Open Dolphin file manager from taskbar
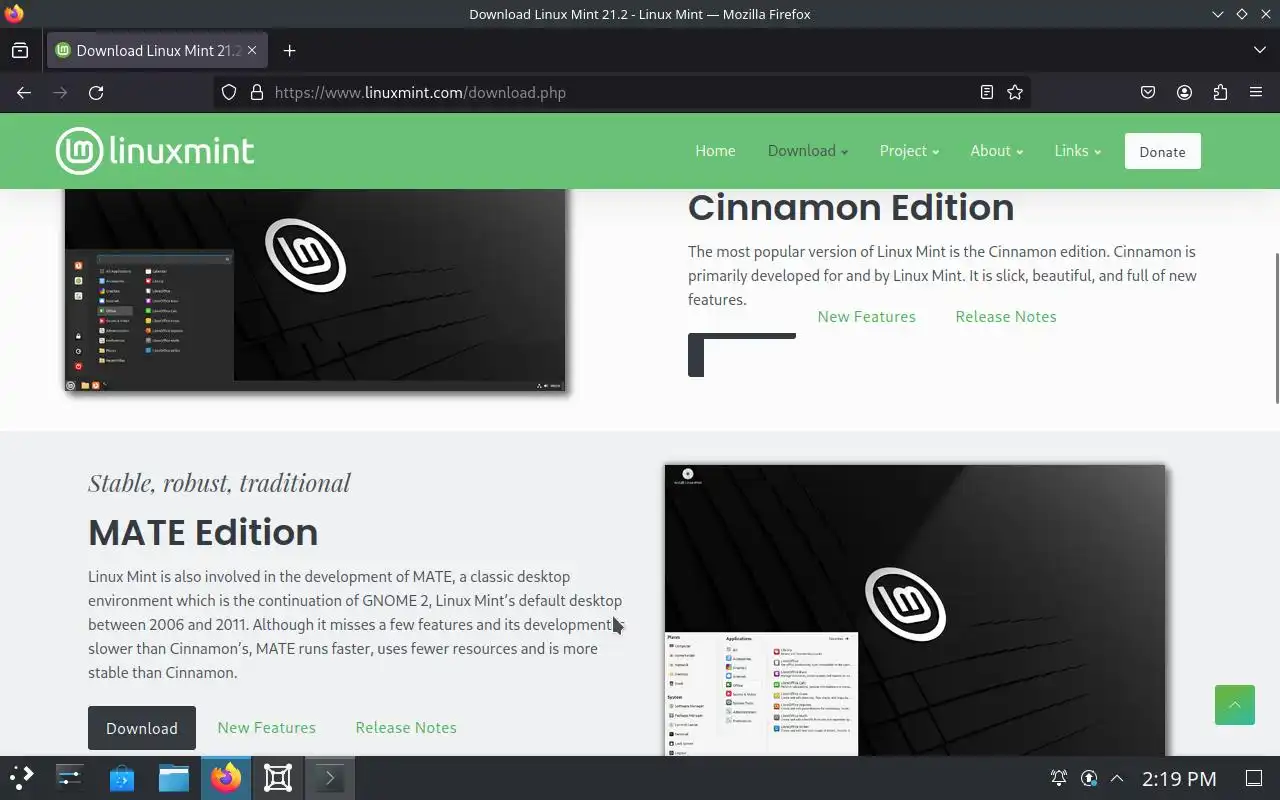Screen dimensions: 1280x800 [174, 778]
